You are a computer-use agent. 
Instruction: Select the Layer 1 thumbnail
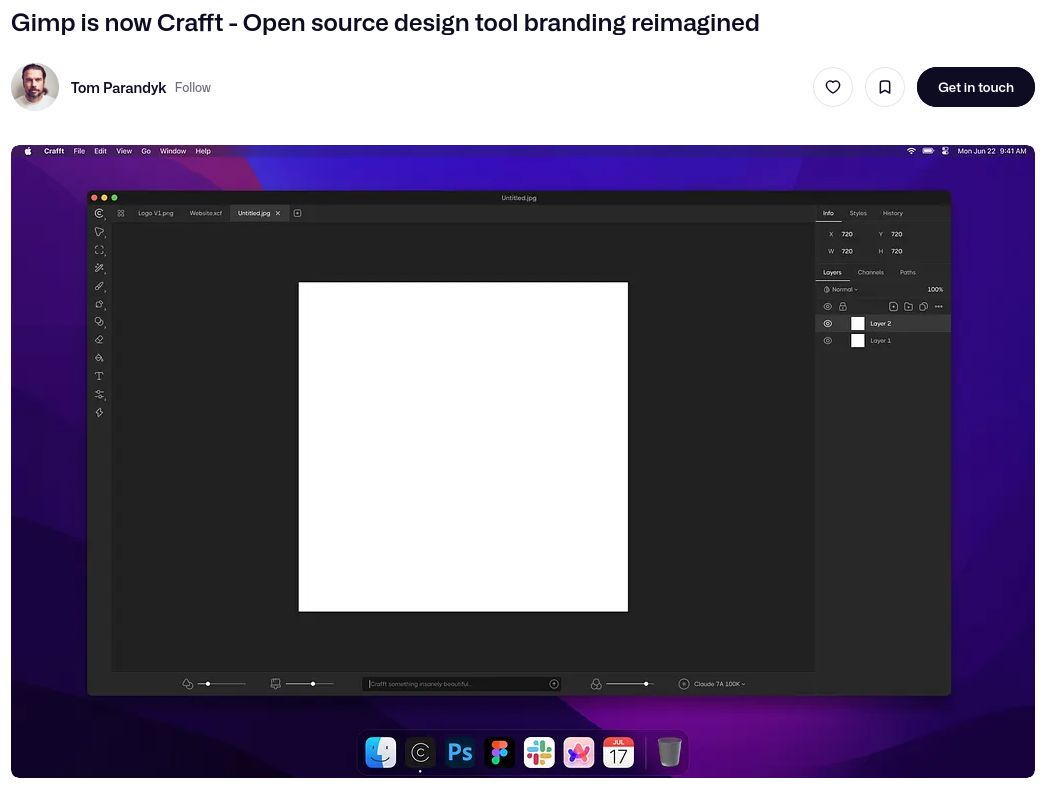coord(857,340)
